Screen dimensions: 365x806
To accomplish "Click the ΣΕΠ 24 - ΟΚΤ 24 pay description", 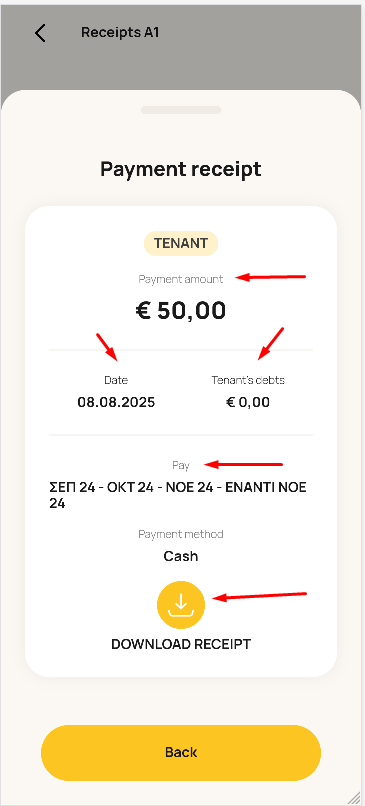I will (x=178, y=496).
